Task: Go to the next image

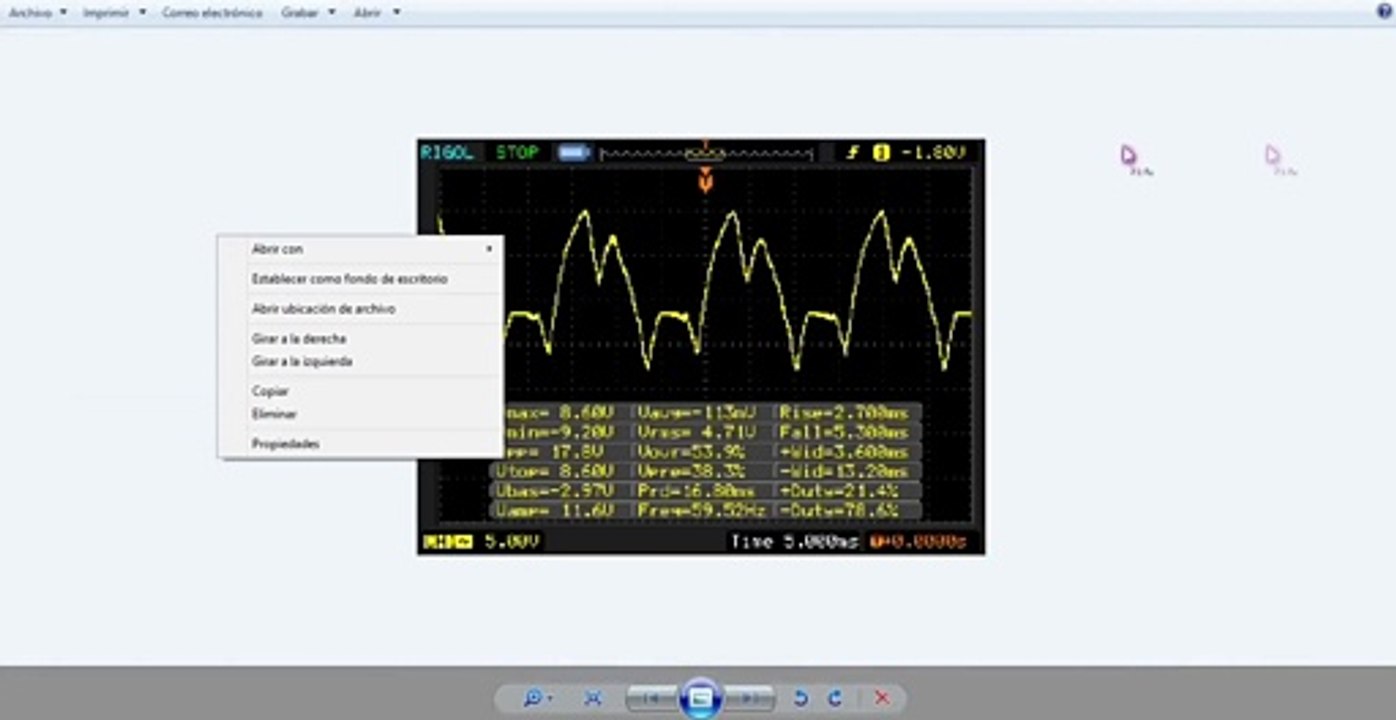Action: pyautogui.click(x=750, y=698)
